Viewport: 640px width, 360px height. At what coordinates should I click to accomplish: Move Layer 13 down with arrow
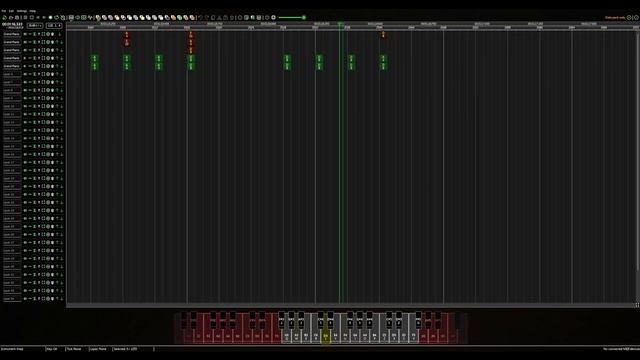[61, 130]
